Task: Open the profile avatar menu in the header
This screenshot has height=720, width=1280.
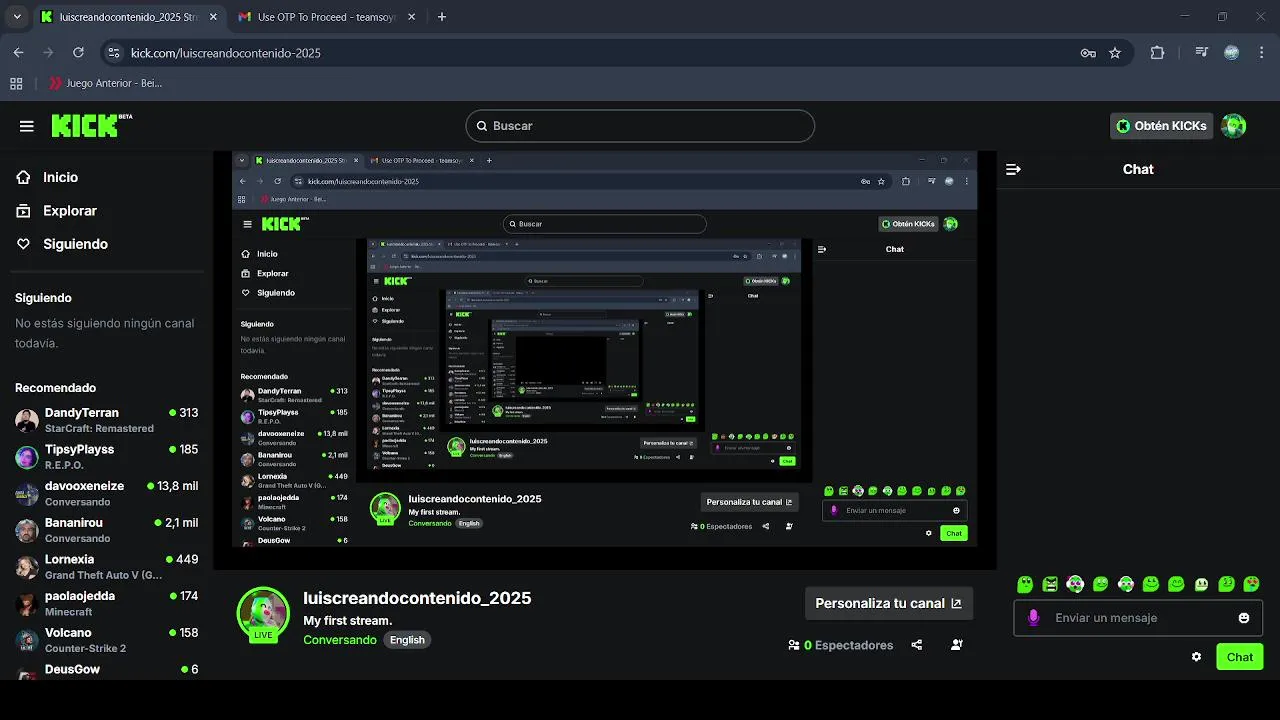Action: [x=1233, y=126]
